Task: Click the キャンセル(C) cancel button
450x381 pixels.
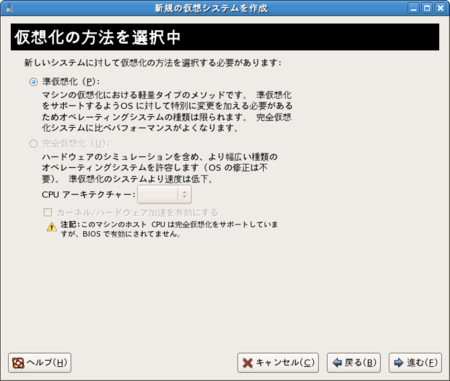Action: point(278,363)
